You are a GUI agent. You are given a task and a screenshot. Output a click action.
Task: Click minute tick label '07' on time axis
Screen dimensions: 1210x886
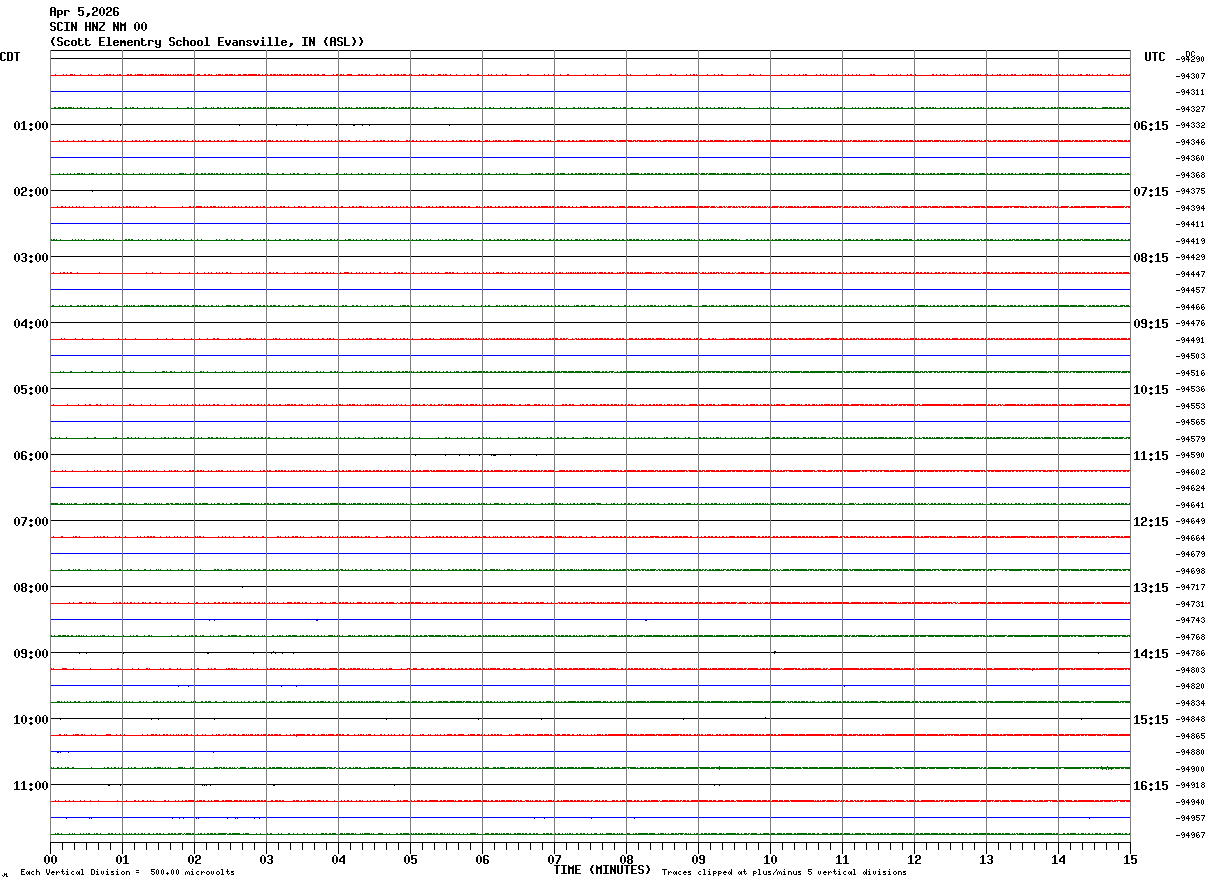555,860
